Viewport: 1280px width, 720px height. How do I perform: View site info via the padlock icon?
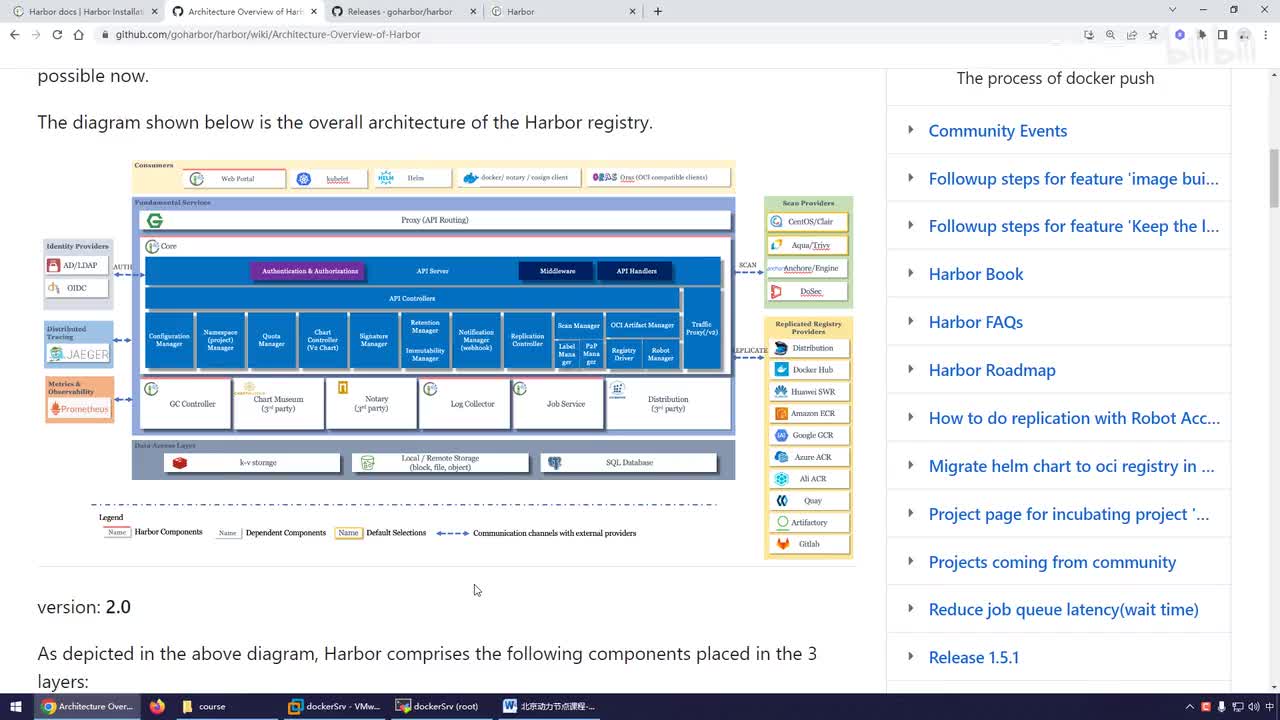tap(104, 34)
